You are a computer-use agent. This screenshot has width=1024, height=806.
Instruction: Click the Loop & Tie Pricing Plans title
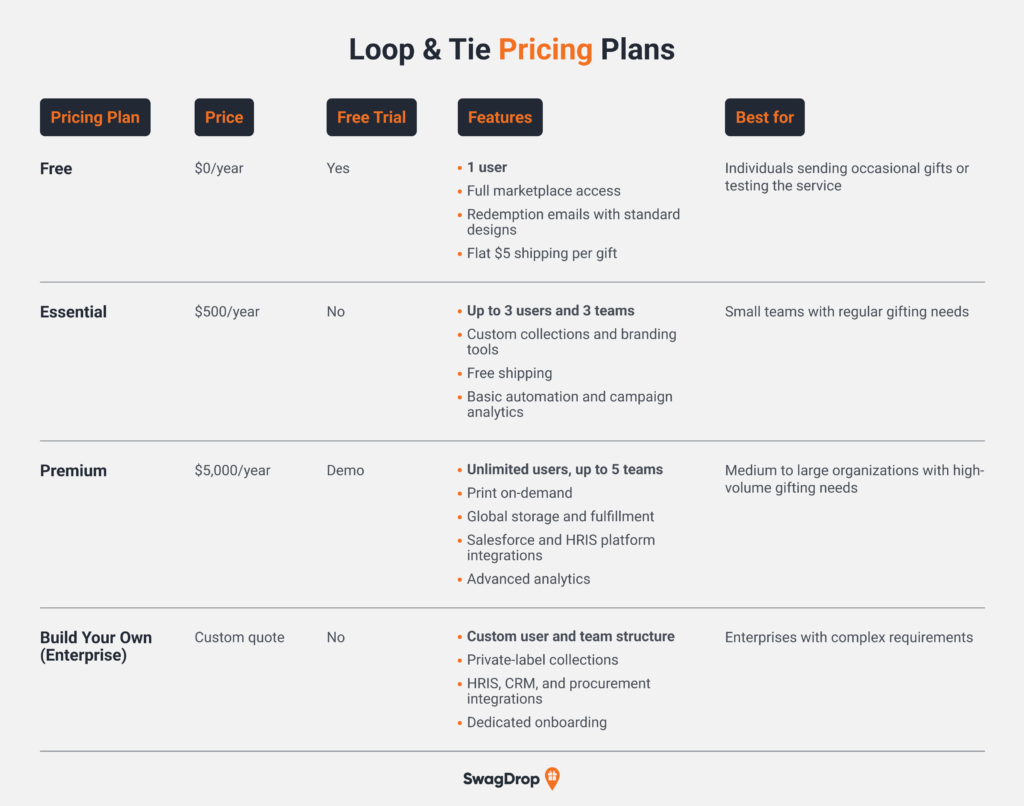coord(512,49)
